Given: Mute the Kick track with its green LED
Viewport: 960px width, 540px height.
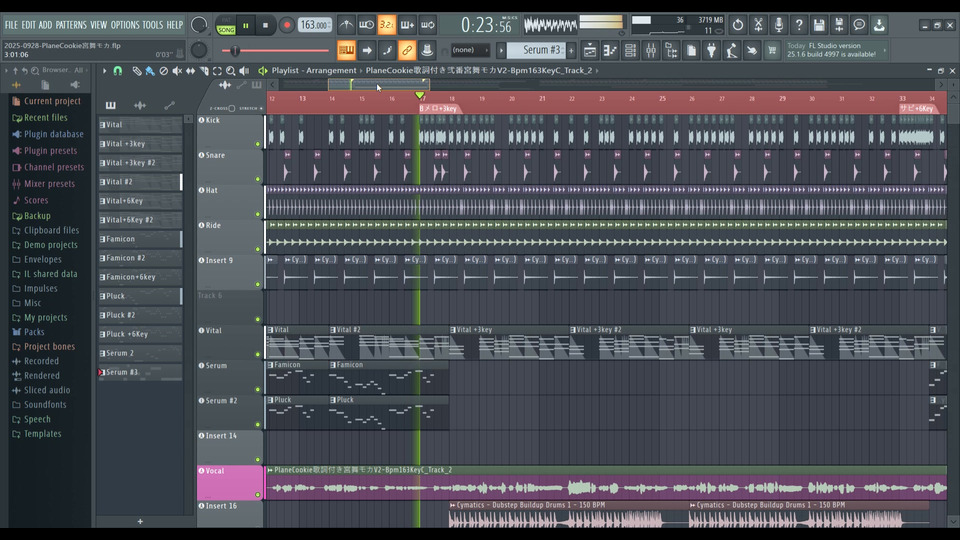Looking at the screenshot, I should point(258,144).
